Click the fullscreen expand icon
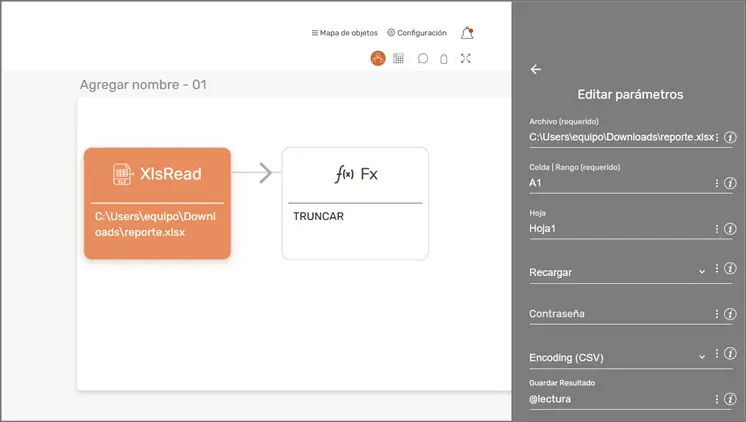This screenshot has height=422, width=746. [x=466, y=59]
